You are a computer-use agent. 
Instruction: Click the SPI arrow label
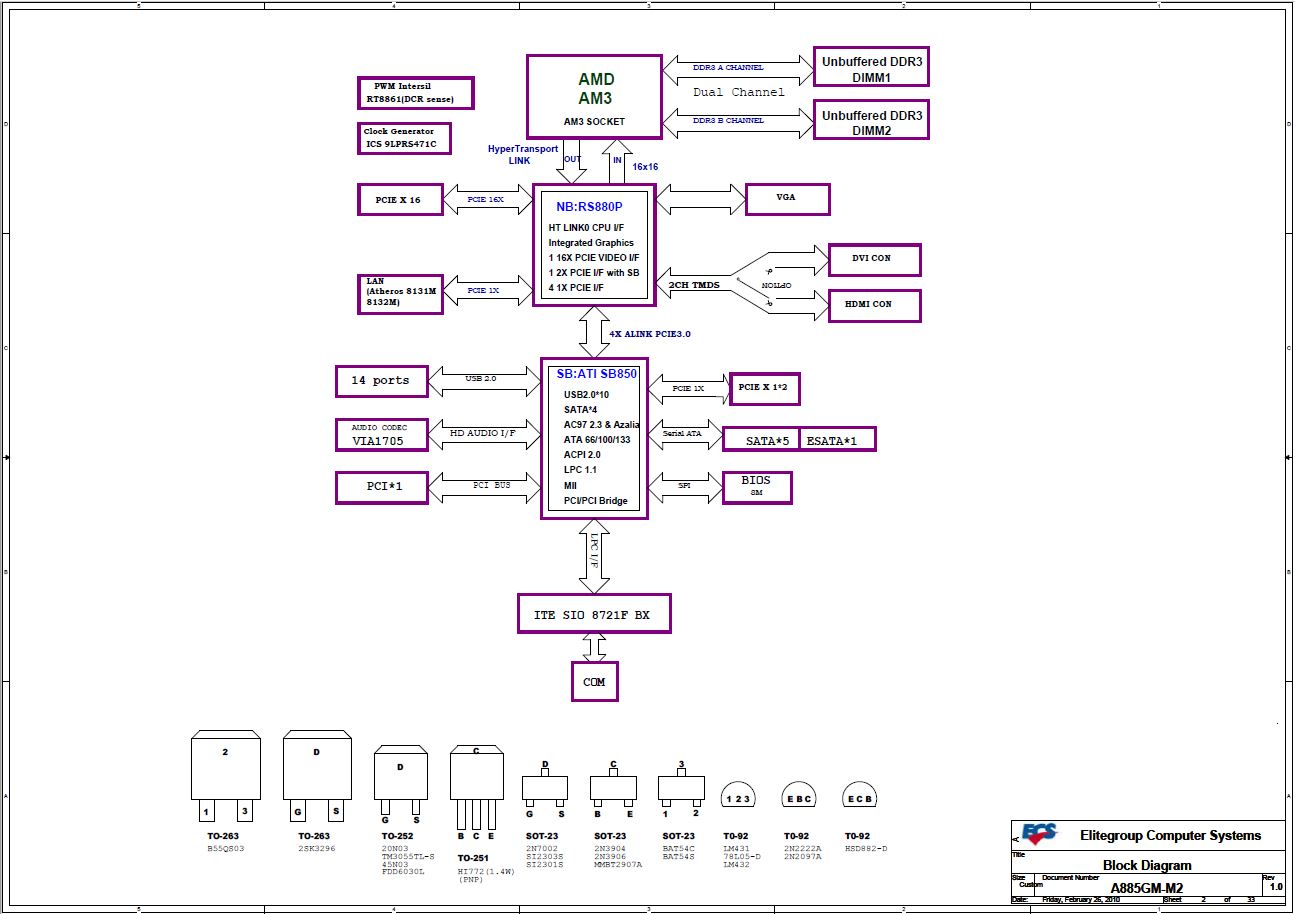685,486
